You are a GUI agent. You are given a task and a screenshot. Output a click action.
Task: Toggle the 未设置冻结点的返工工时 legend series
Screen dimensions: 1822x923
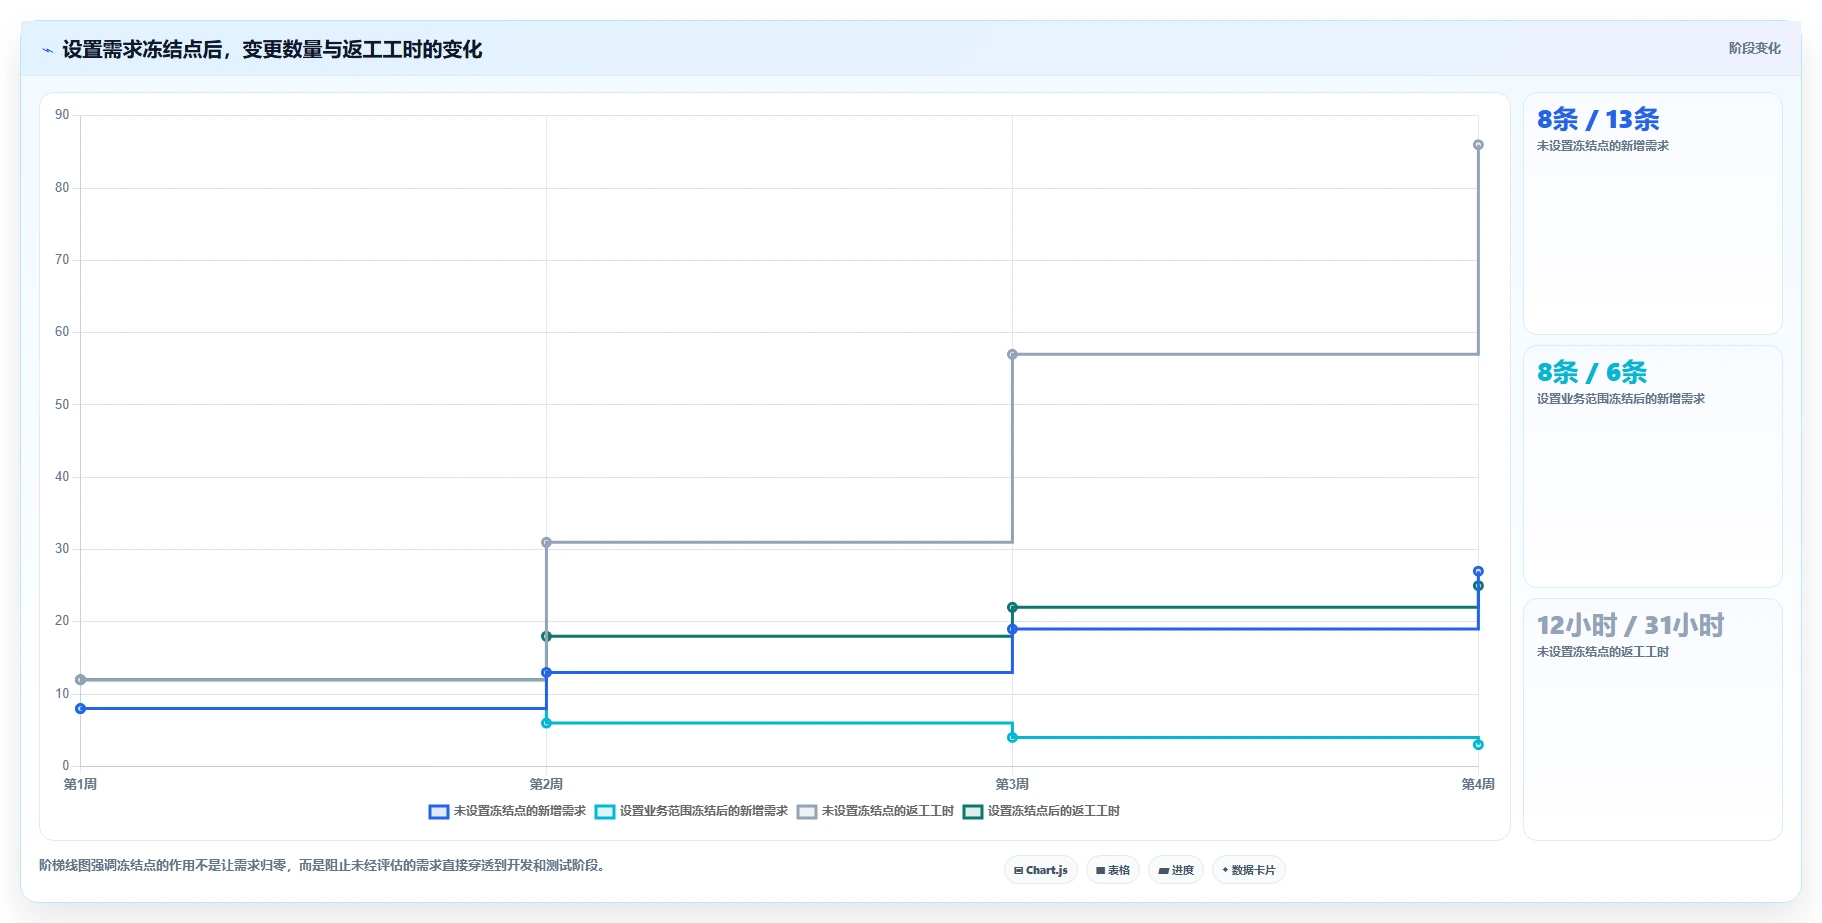(875, 811)
